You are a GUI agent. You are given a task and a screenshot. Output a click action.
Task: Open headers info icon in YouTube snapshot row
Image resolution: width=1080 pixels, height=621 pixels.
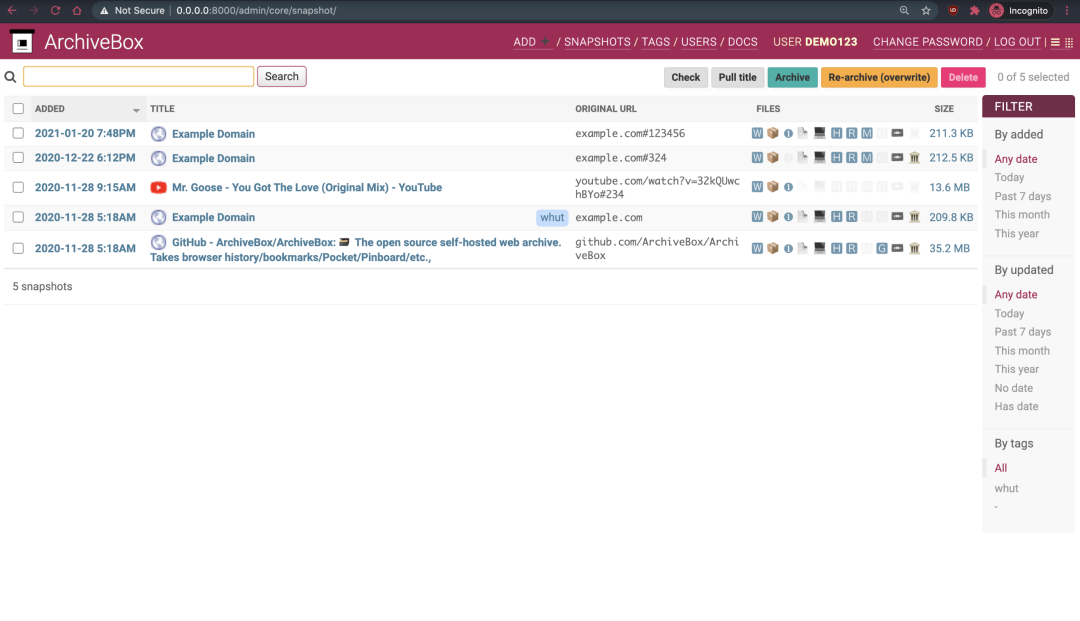click(788, 187)
